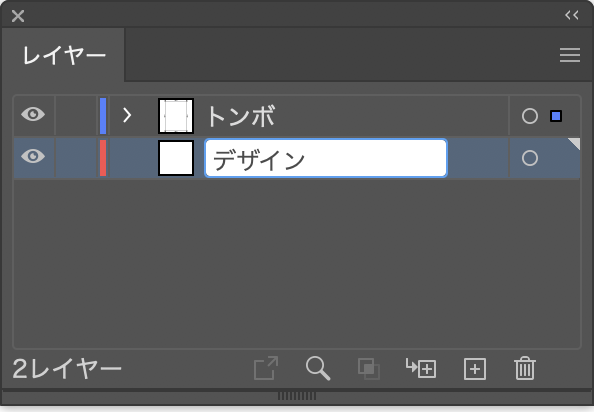Screen dimensions: 594x412
Task: Click the Create New Layer icon
Action: tap(475, 368)
